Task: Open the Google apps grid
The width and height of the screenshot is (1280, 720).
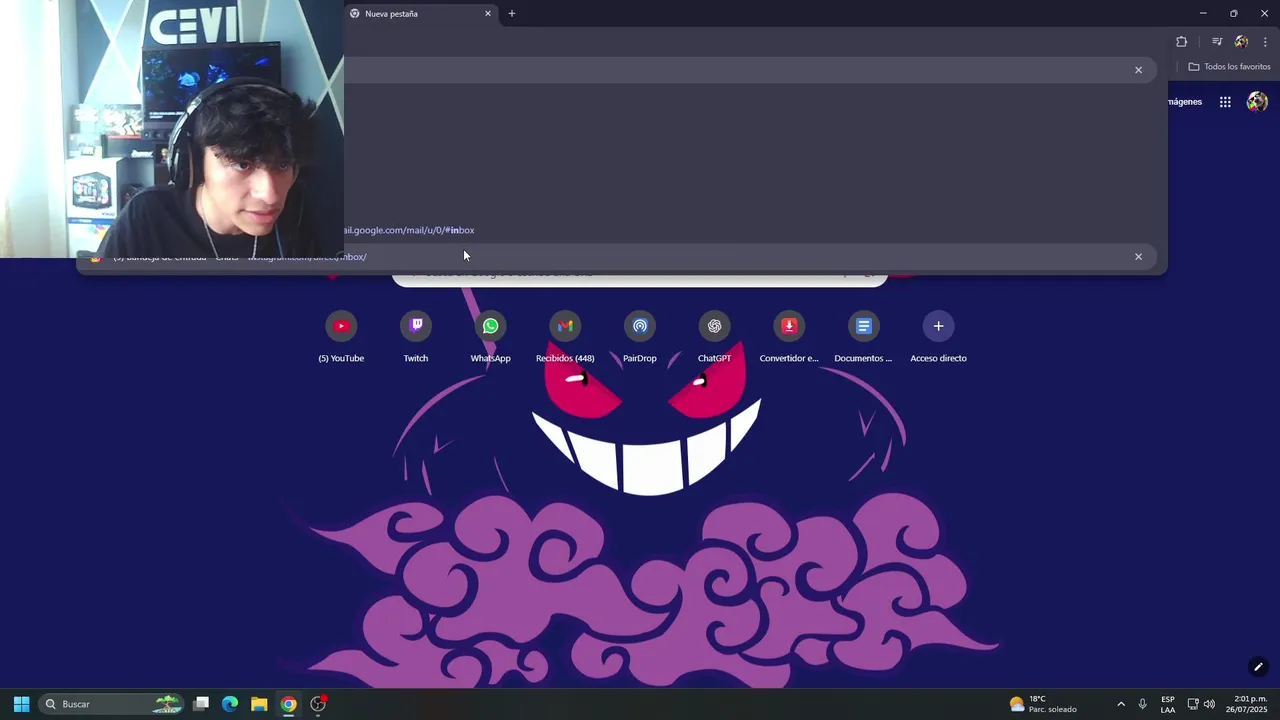Action: pos(1225,102)
